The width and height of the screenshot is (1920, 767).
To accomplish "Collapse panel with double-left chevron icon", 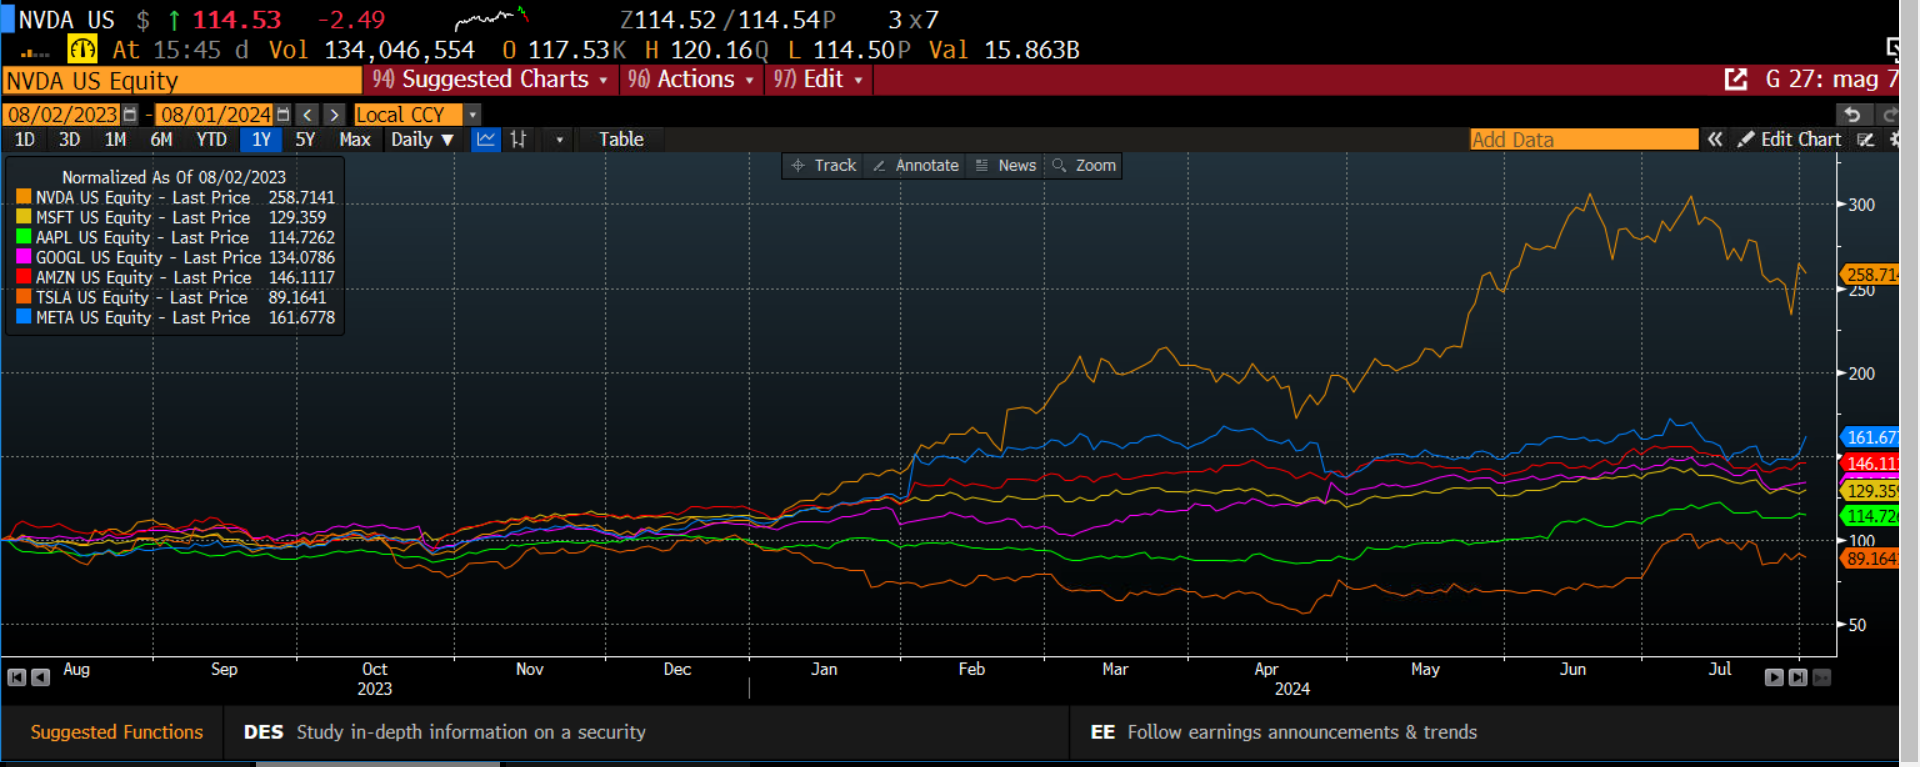I will point(1715,140).
